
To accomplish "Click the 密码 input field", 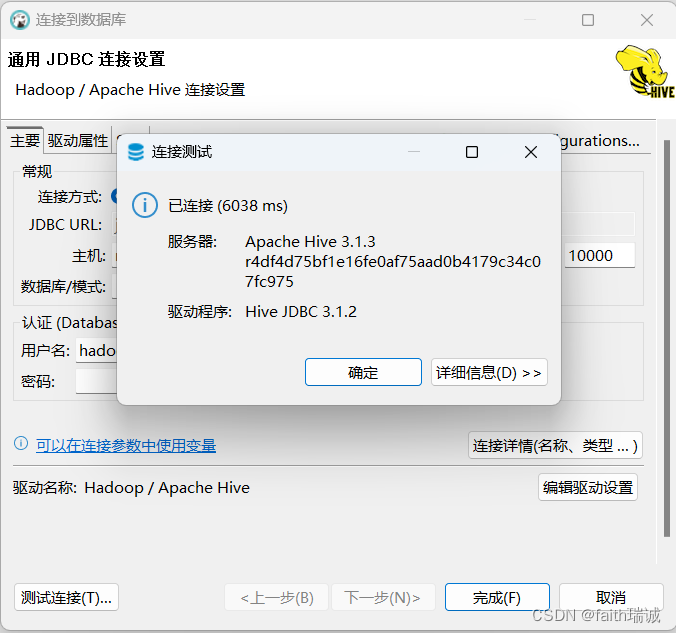I will [x=97, y=382].
